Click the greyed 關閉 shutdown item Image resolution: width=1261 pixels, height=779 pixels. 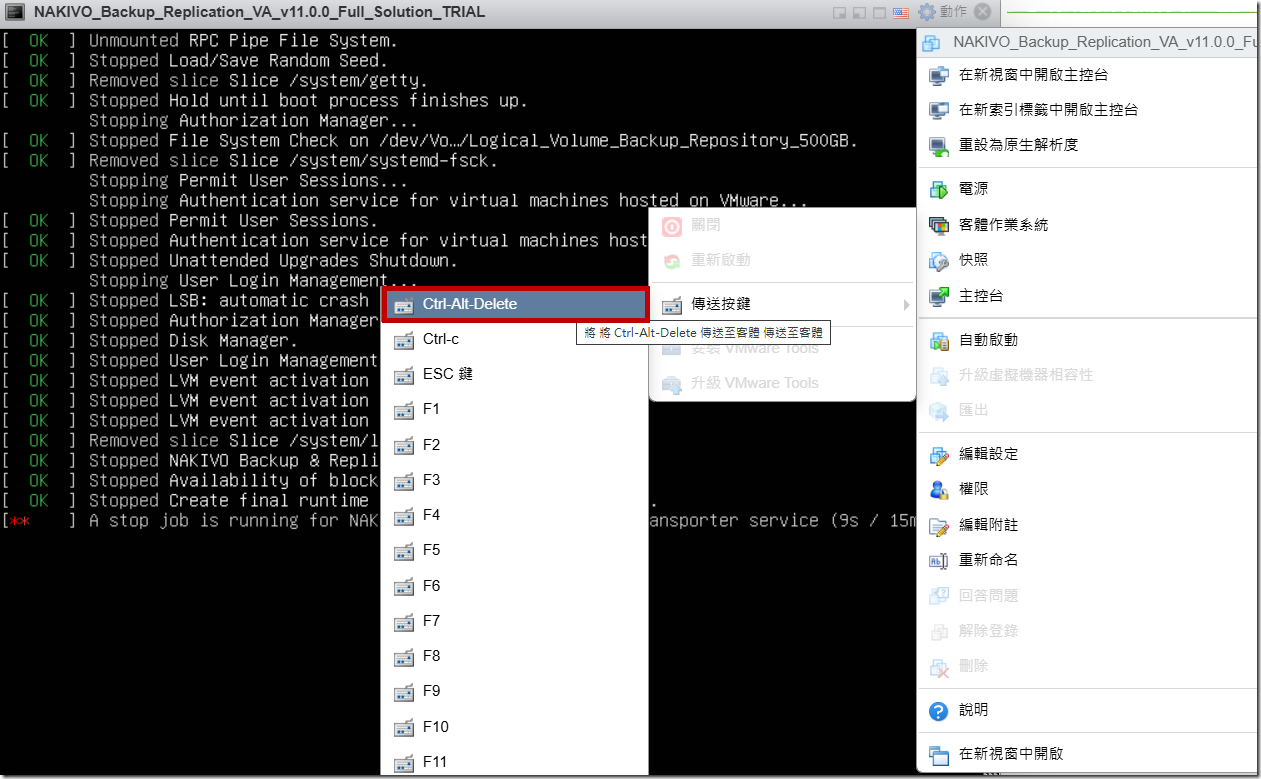tap(782, 225)
